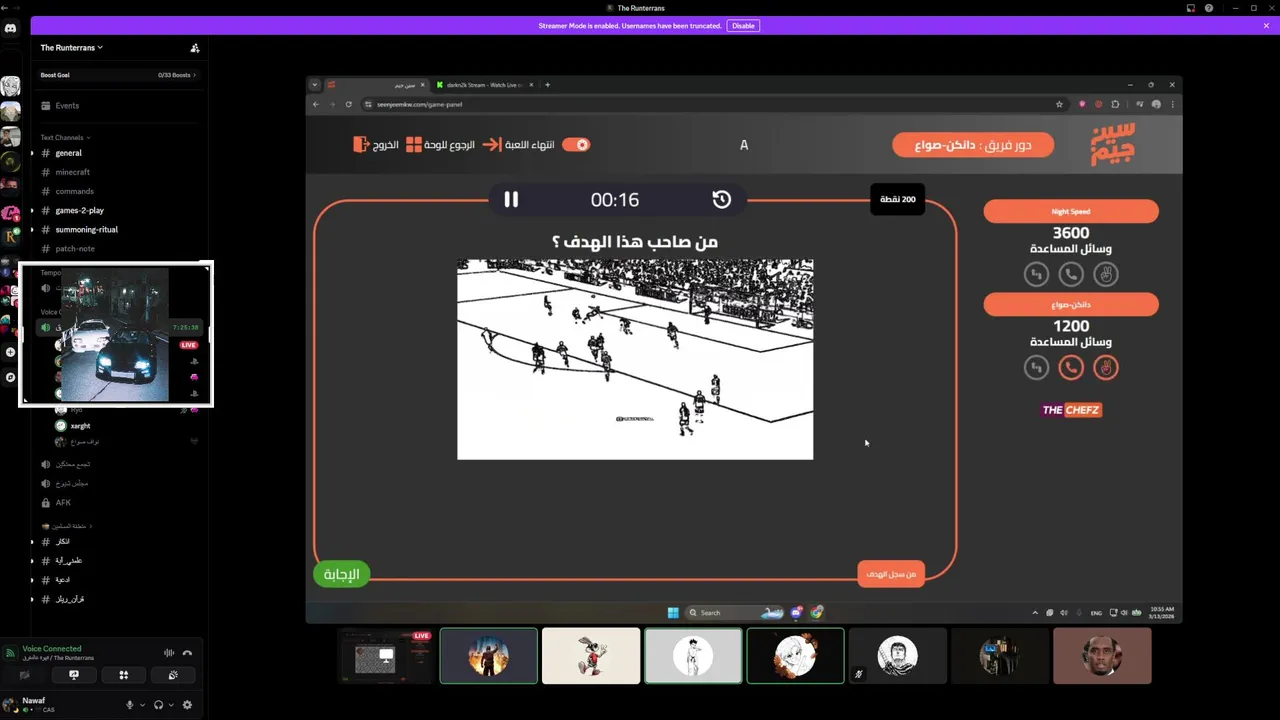1280x720 pixels.
Task: Use Night Speed team's swap helper icon
Action: [x=1036, y=274]
